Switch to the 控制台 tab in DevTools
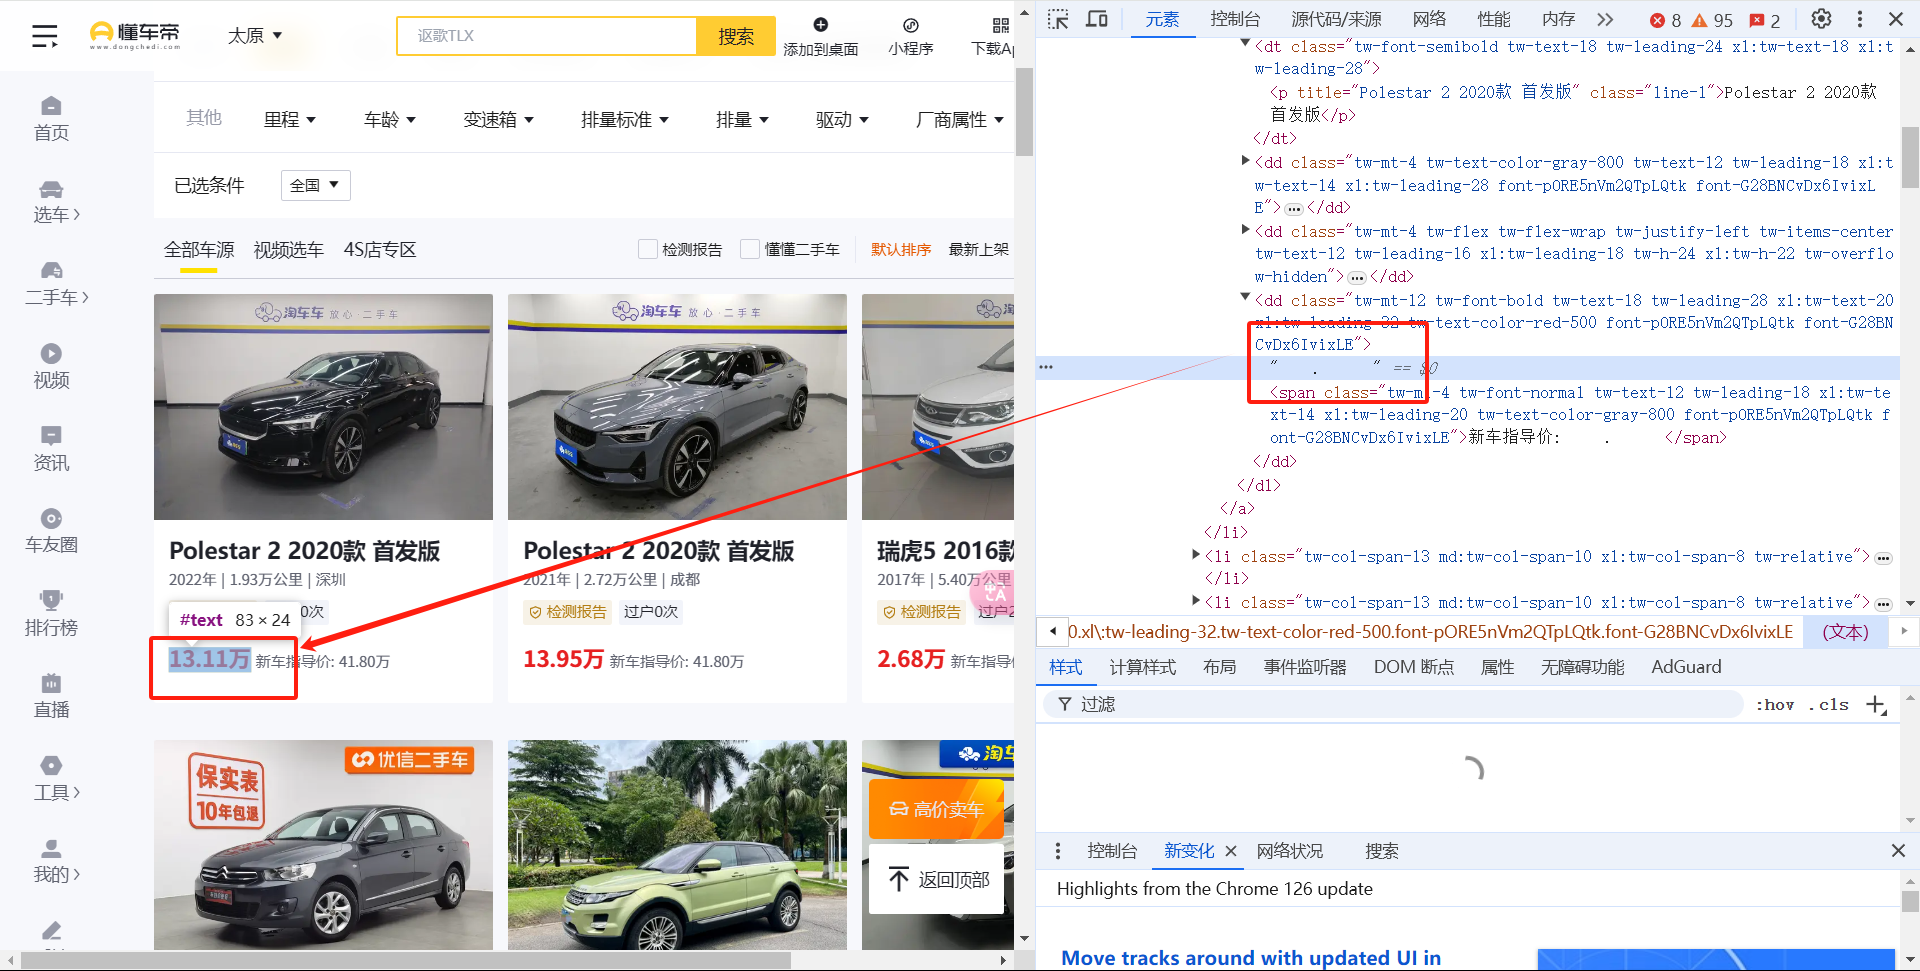 click(x=1234, y=19)
